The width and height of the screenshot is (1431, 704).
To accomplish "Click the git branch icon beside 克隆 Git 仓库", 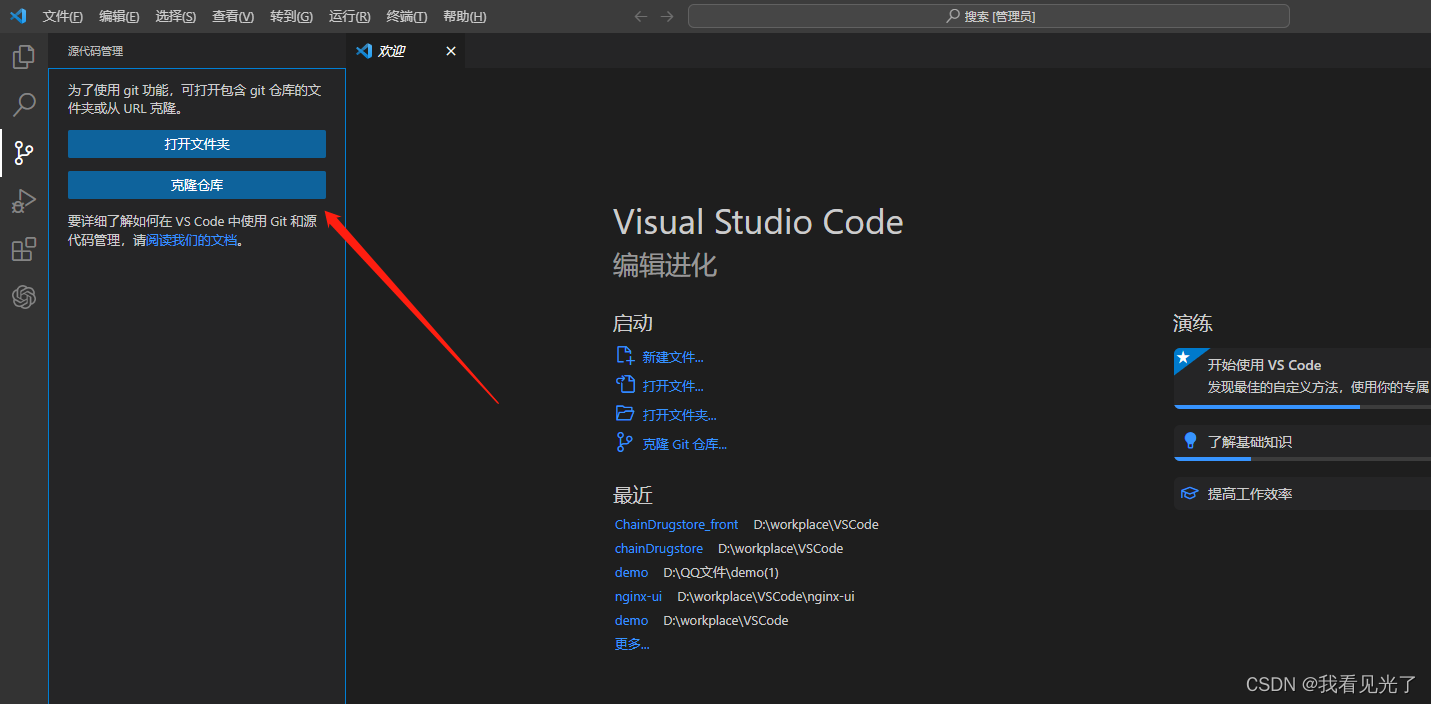I will click(x=625, y=443).
